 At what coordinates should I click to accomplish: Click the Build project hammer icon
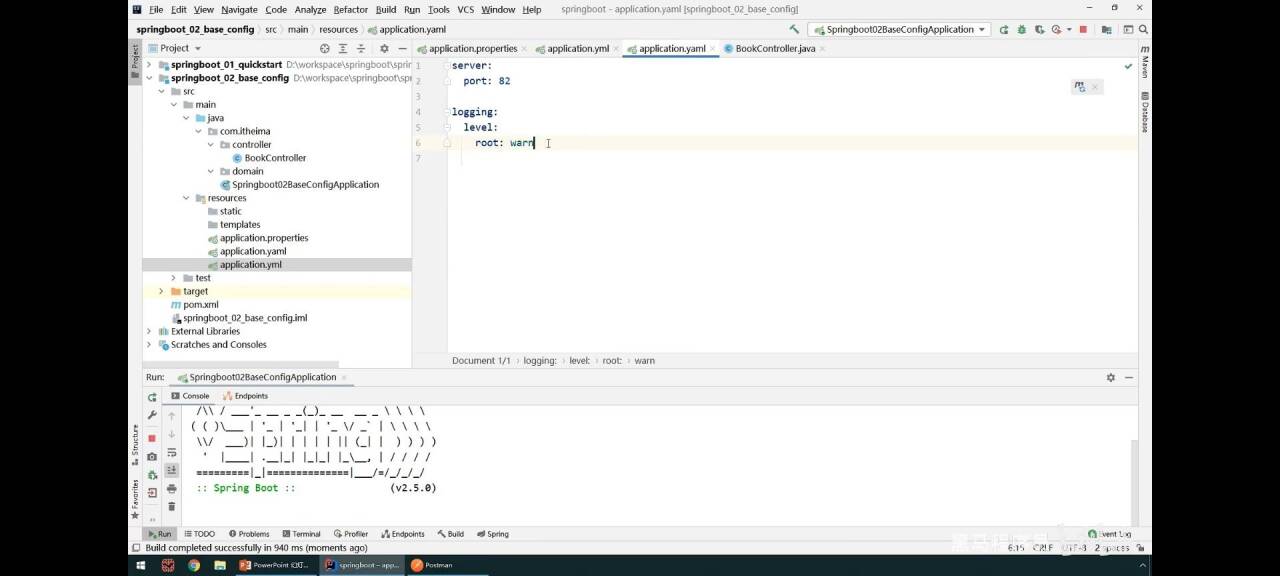(793, 30)
